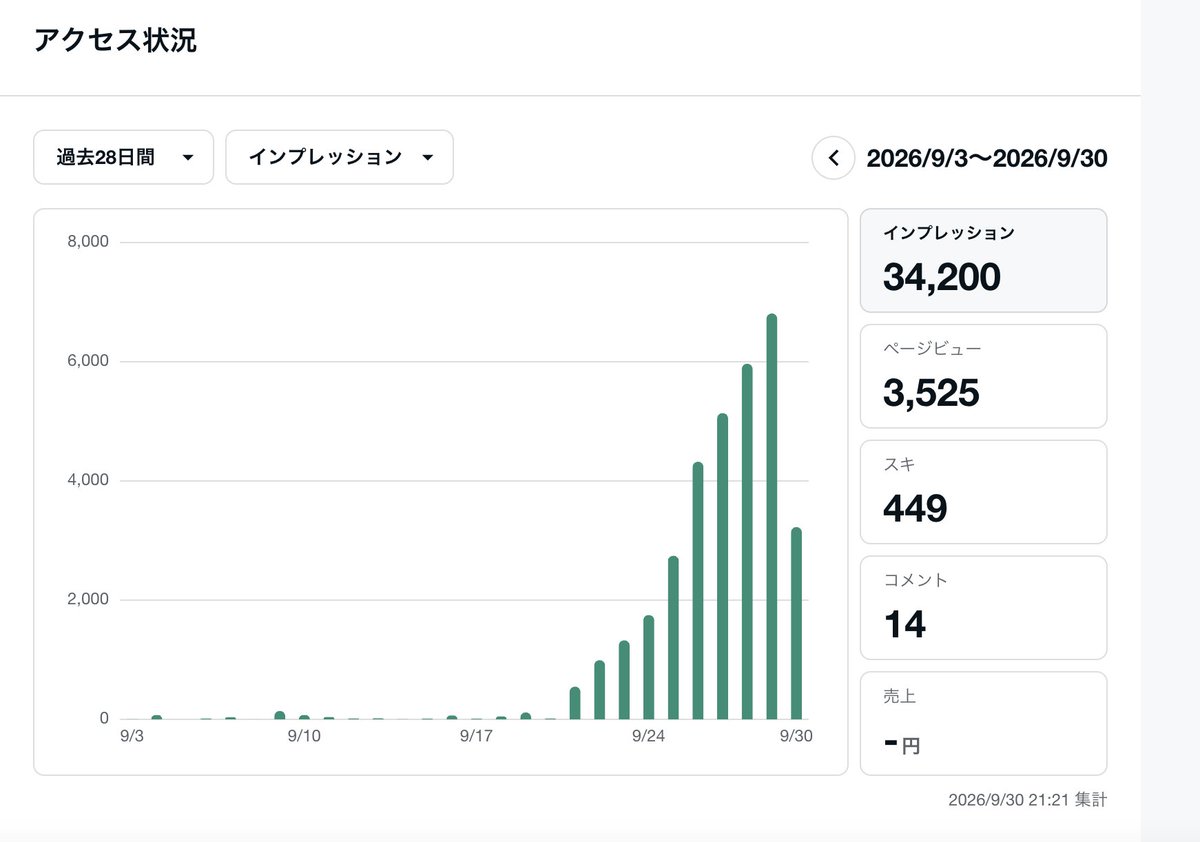This screenshot has height=842, width=1200.
Task: Click the 9/30 x-axis label
Action: 797,736
